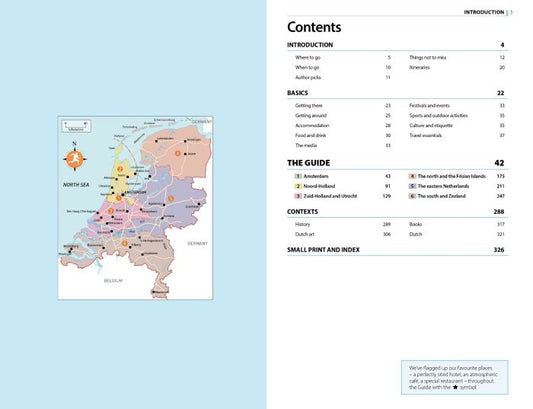The width and height of the screenshot is (533, 409).
Task: Click the page number 42 beside THE GUIDE
Action: [499, 163]
